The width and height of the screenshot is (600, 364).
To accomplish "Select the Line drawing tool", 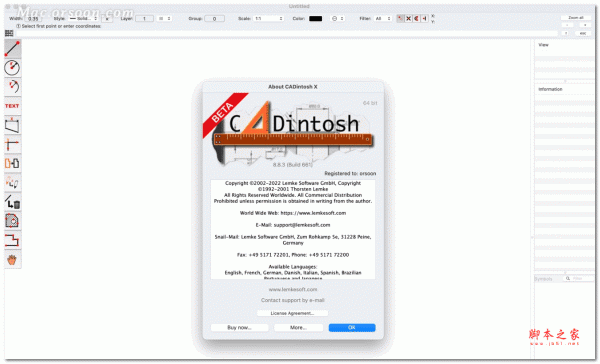I will pyautogui.click(x=12, y=49).
